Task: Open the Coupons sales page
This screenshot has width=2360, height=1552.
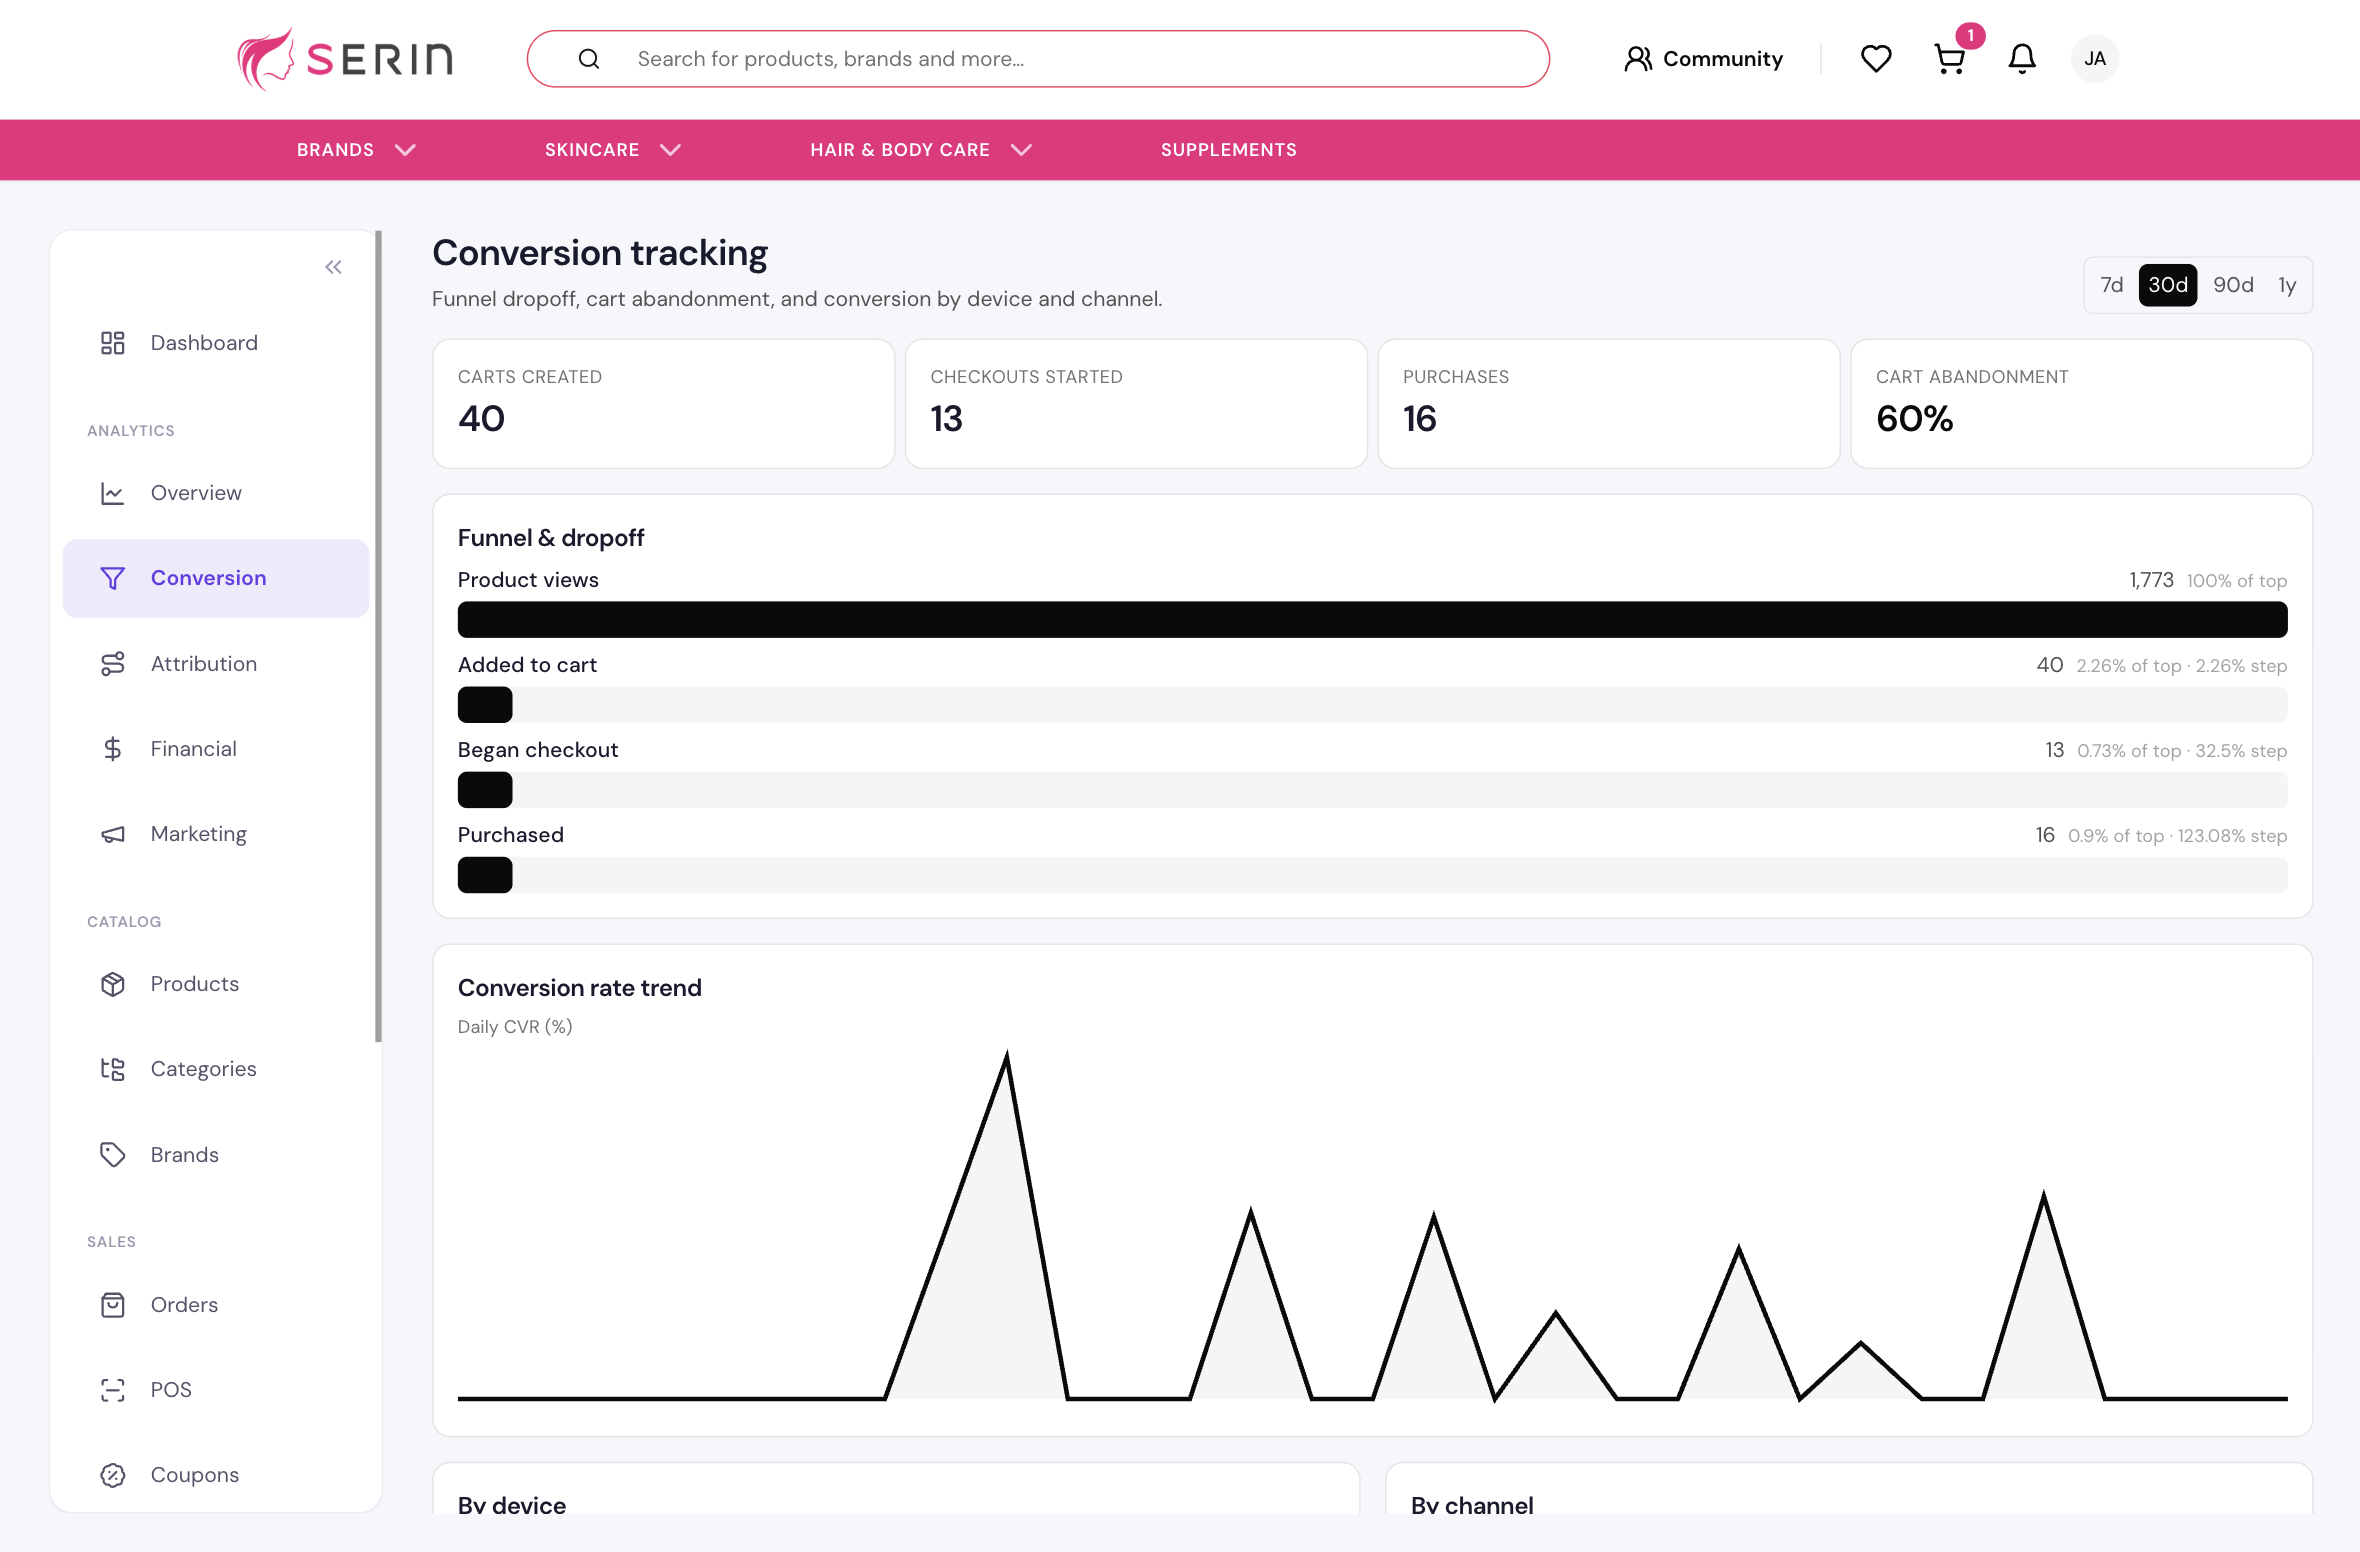Action: (216, 1475)
